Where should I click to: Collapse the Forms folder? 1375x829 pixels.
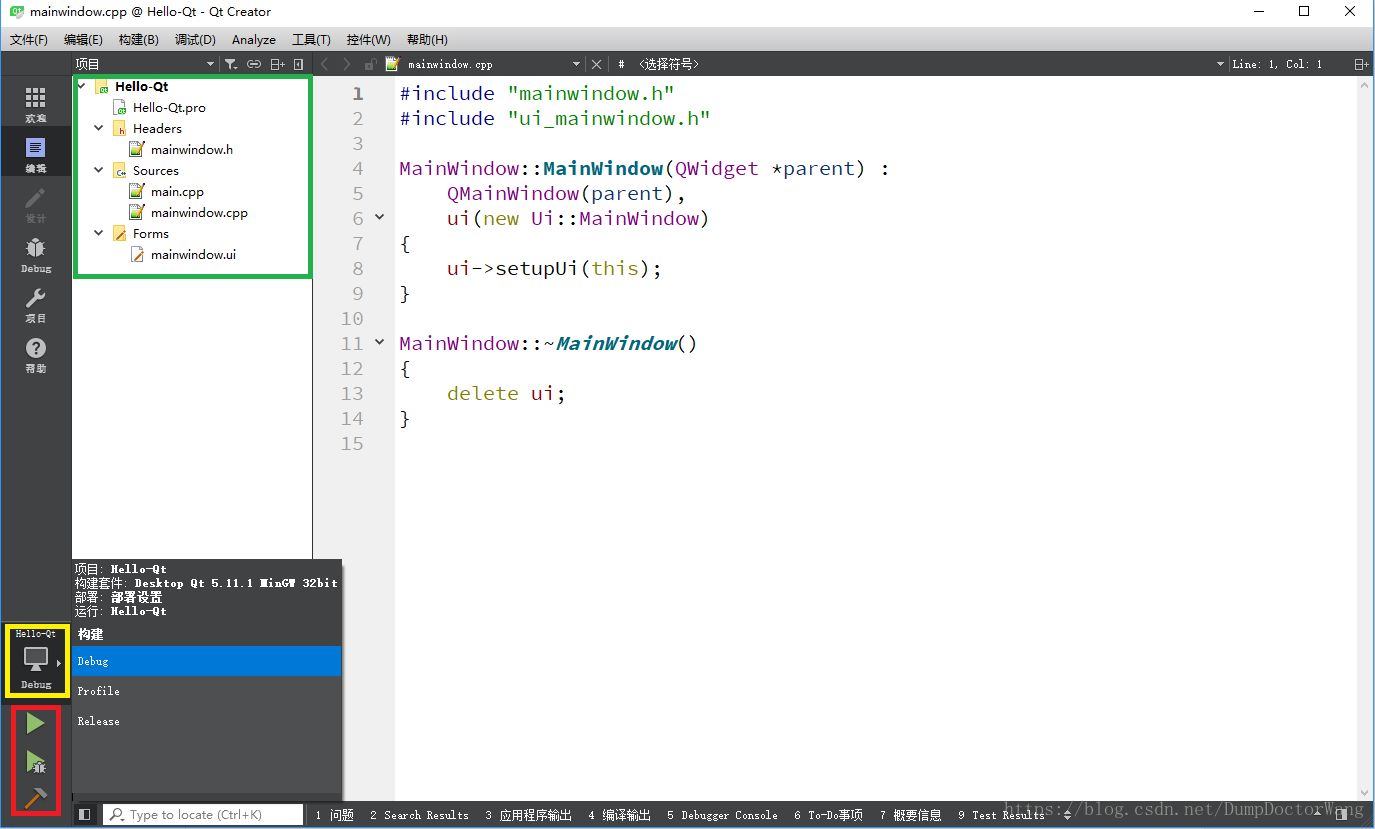(99, 233)
